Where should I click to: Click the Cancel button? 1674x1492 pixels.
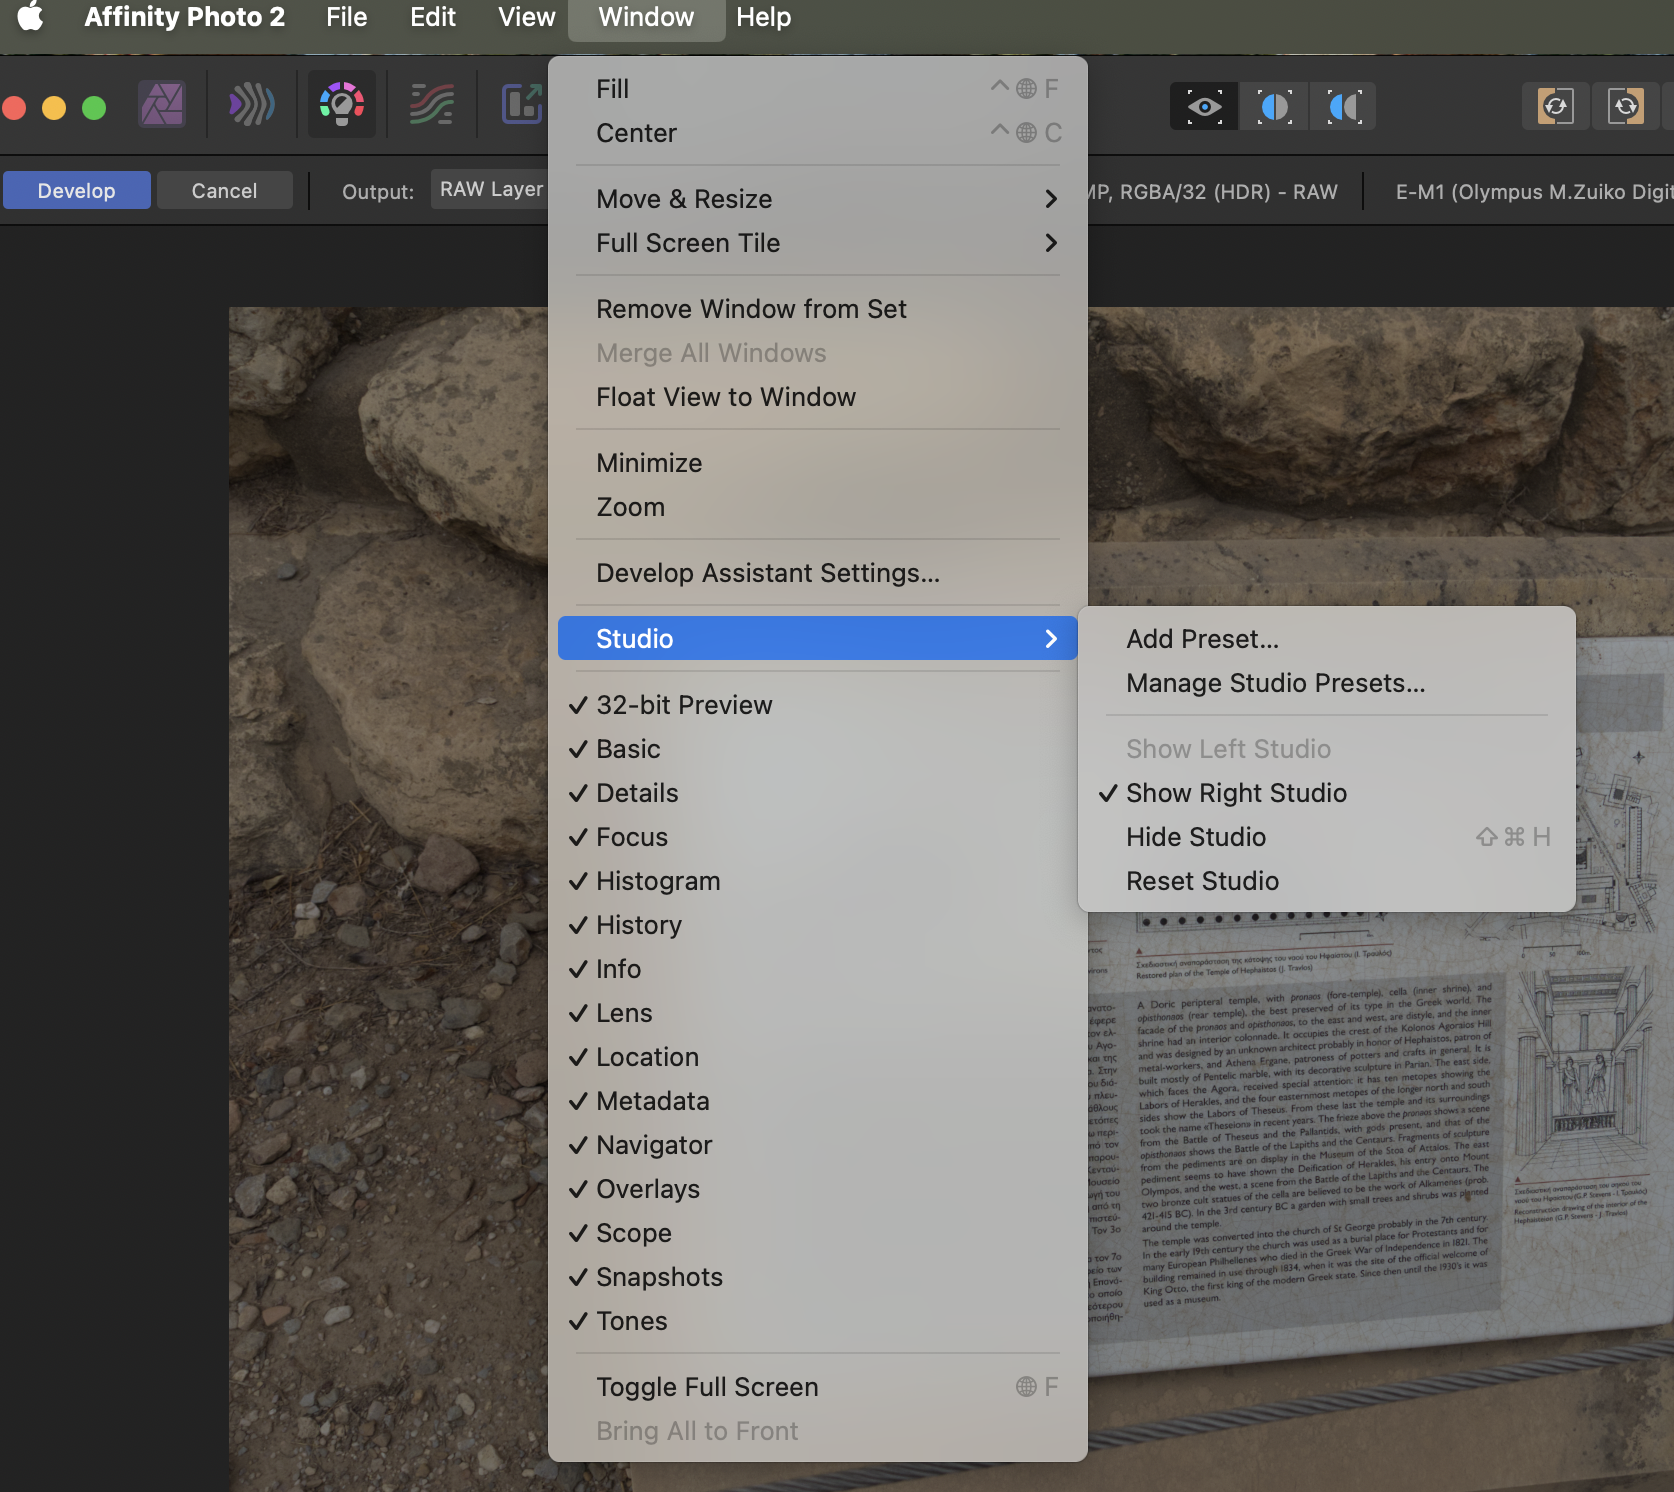click(224, 190)
